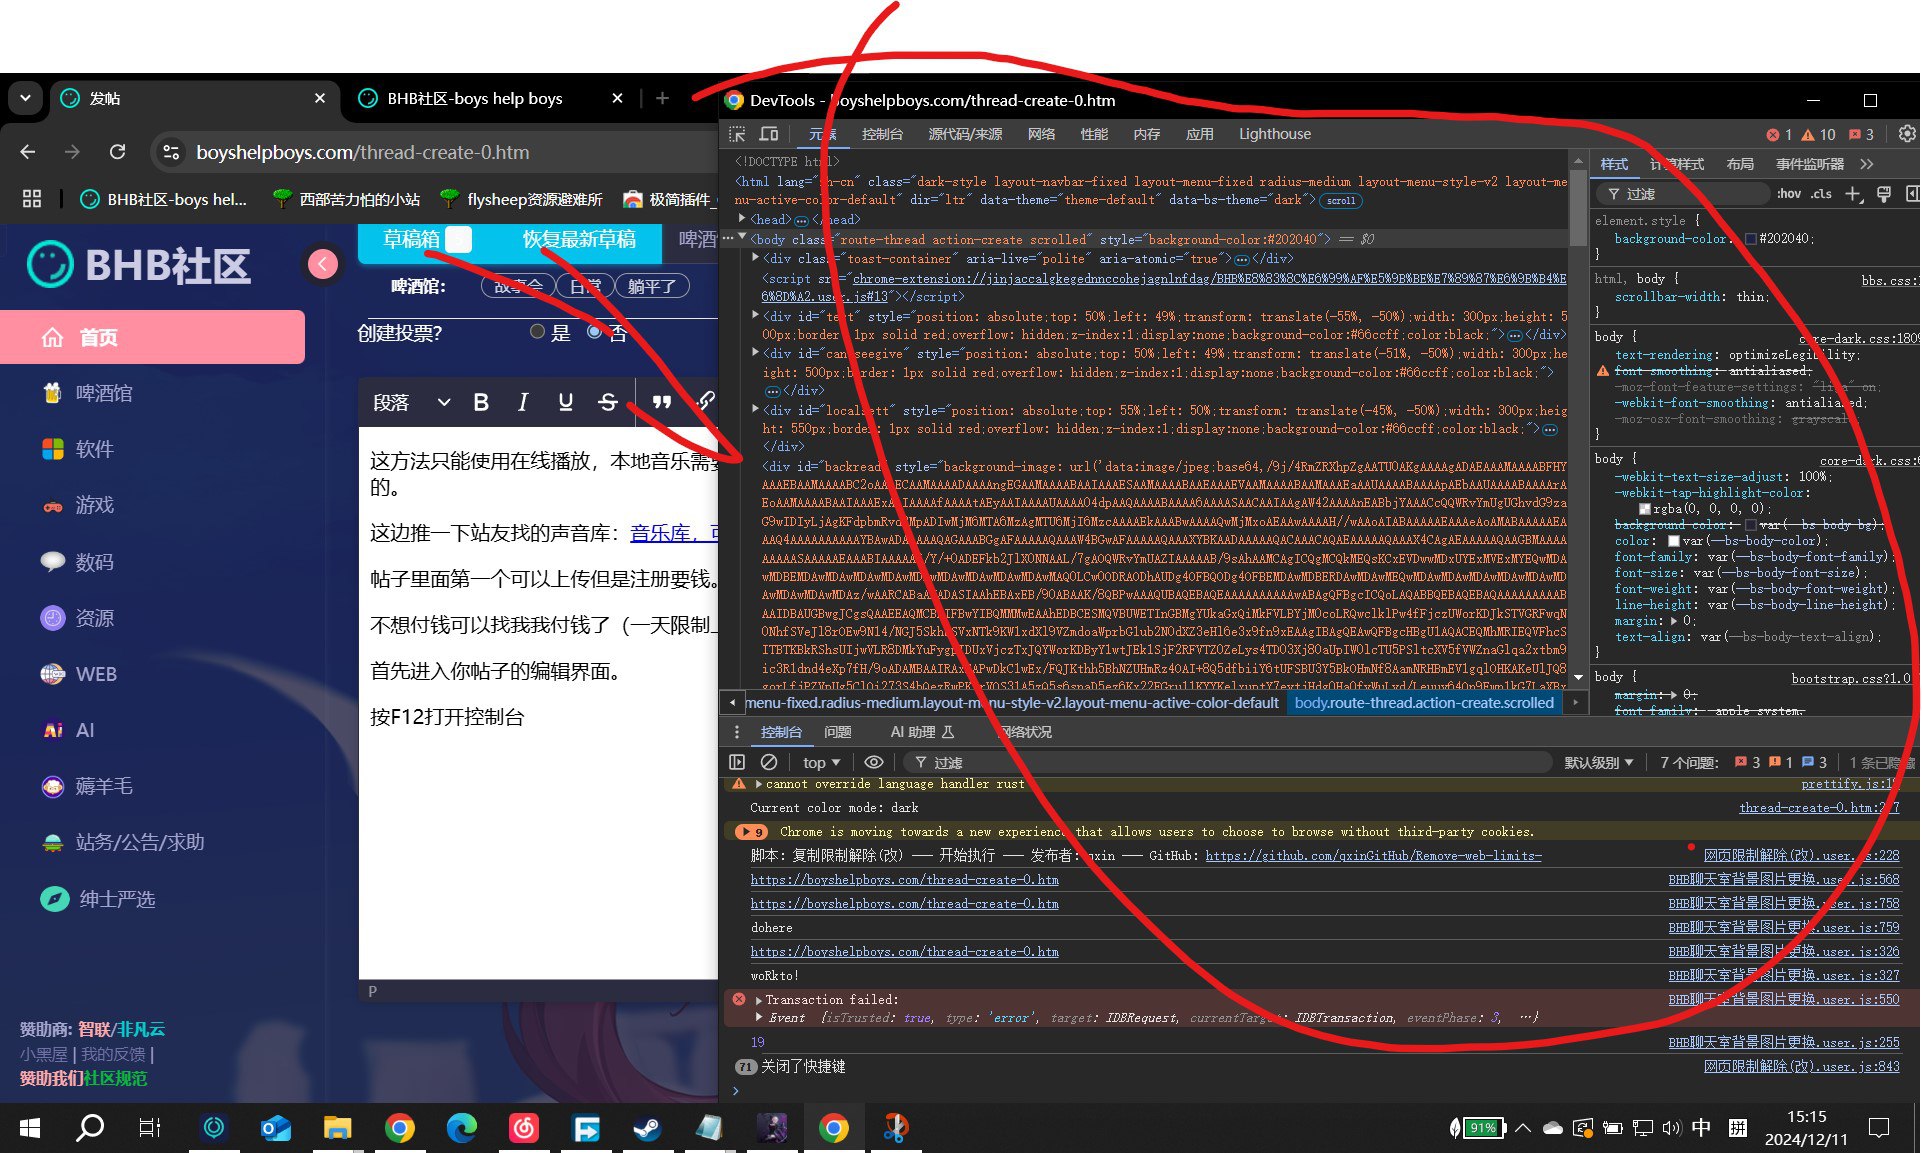The image size is (1922, 1153).
Task: Open the Lighthouse tab
Action: [x=1275, y=134]
